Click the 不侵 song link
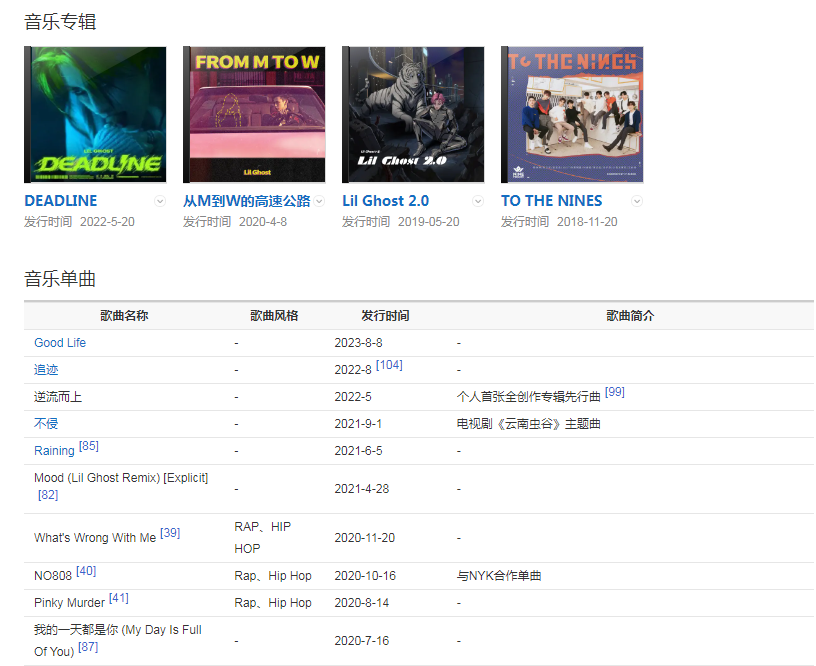816x666 pixels. (x=46, y=424)
